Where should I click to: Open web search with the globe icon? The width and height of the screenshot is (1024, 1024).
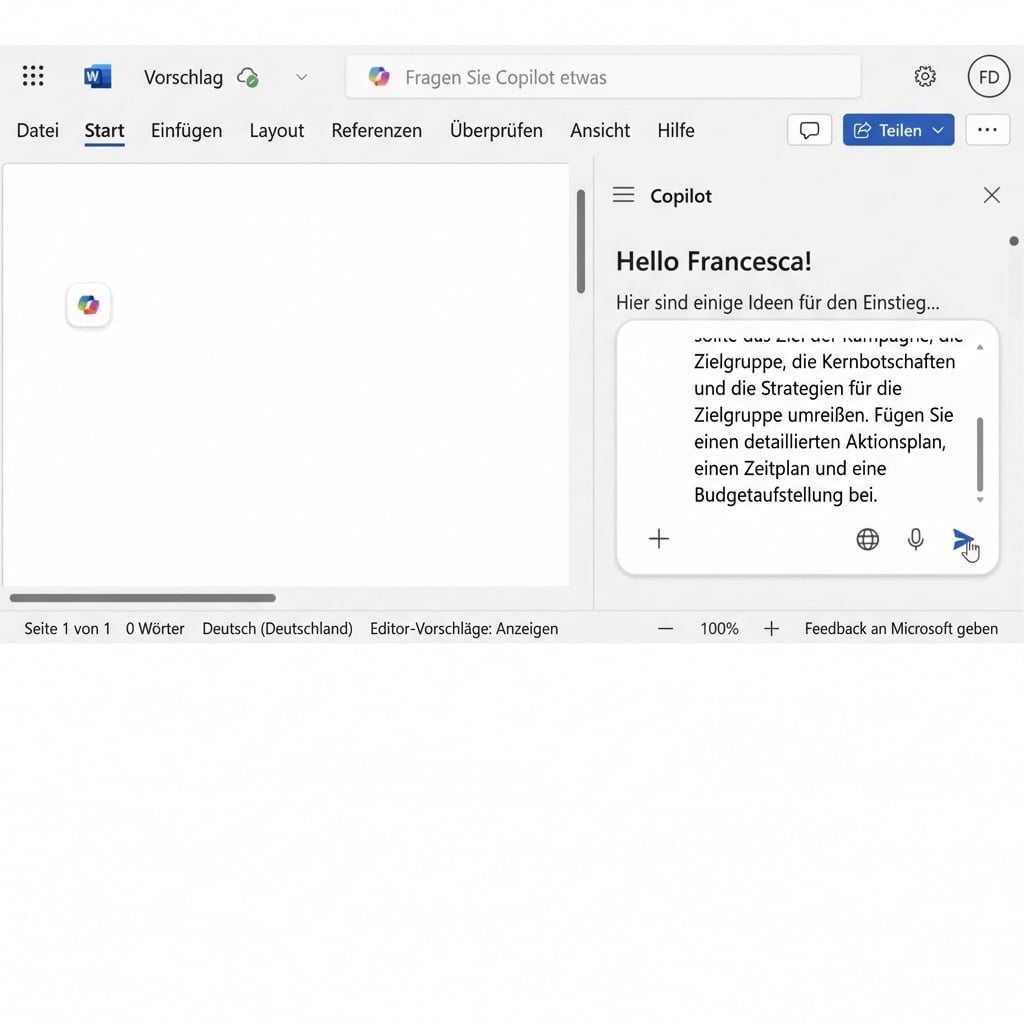click(867, 539)
